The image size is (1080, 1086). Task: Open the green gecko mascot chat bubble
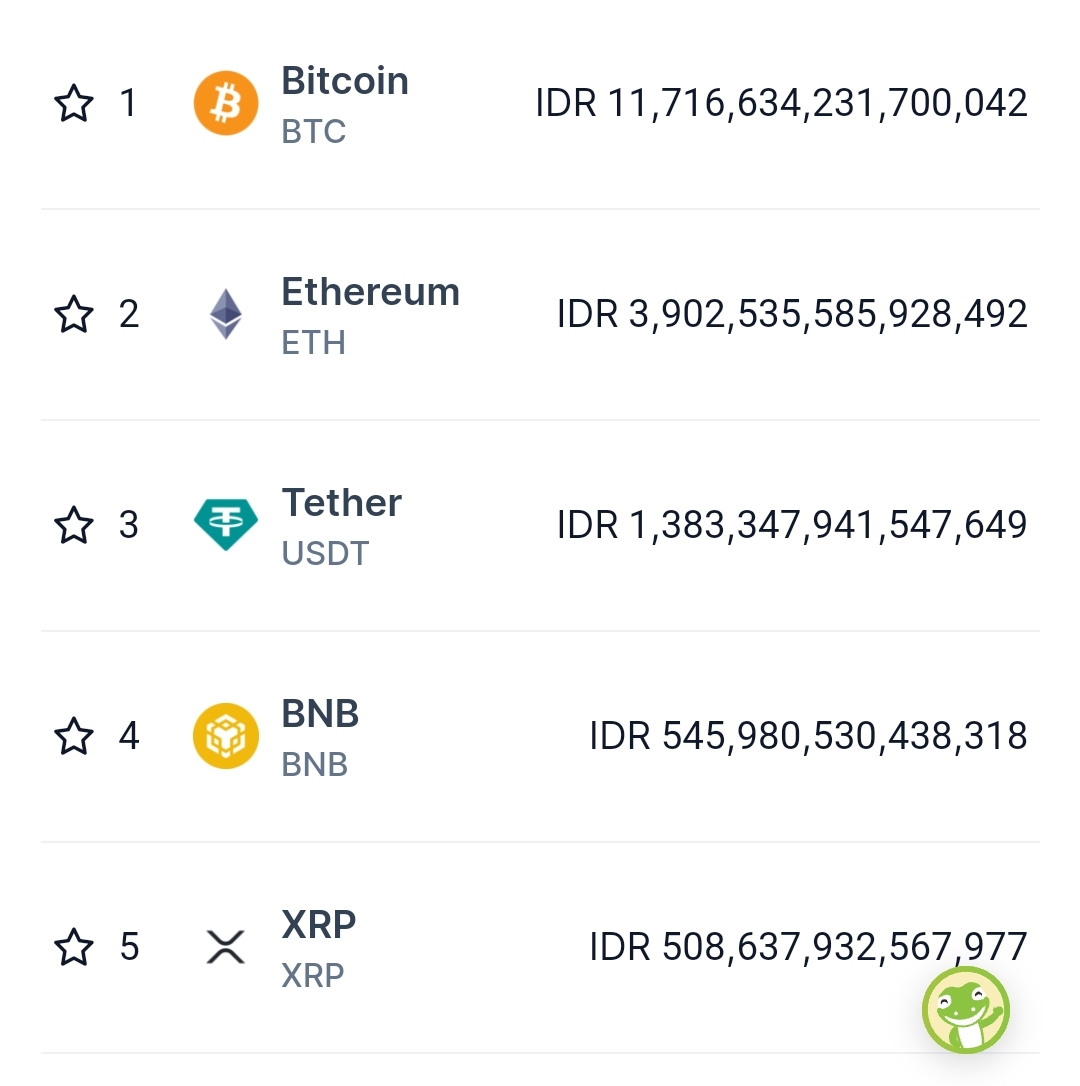965,1010
